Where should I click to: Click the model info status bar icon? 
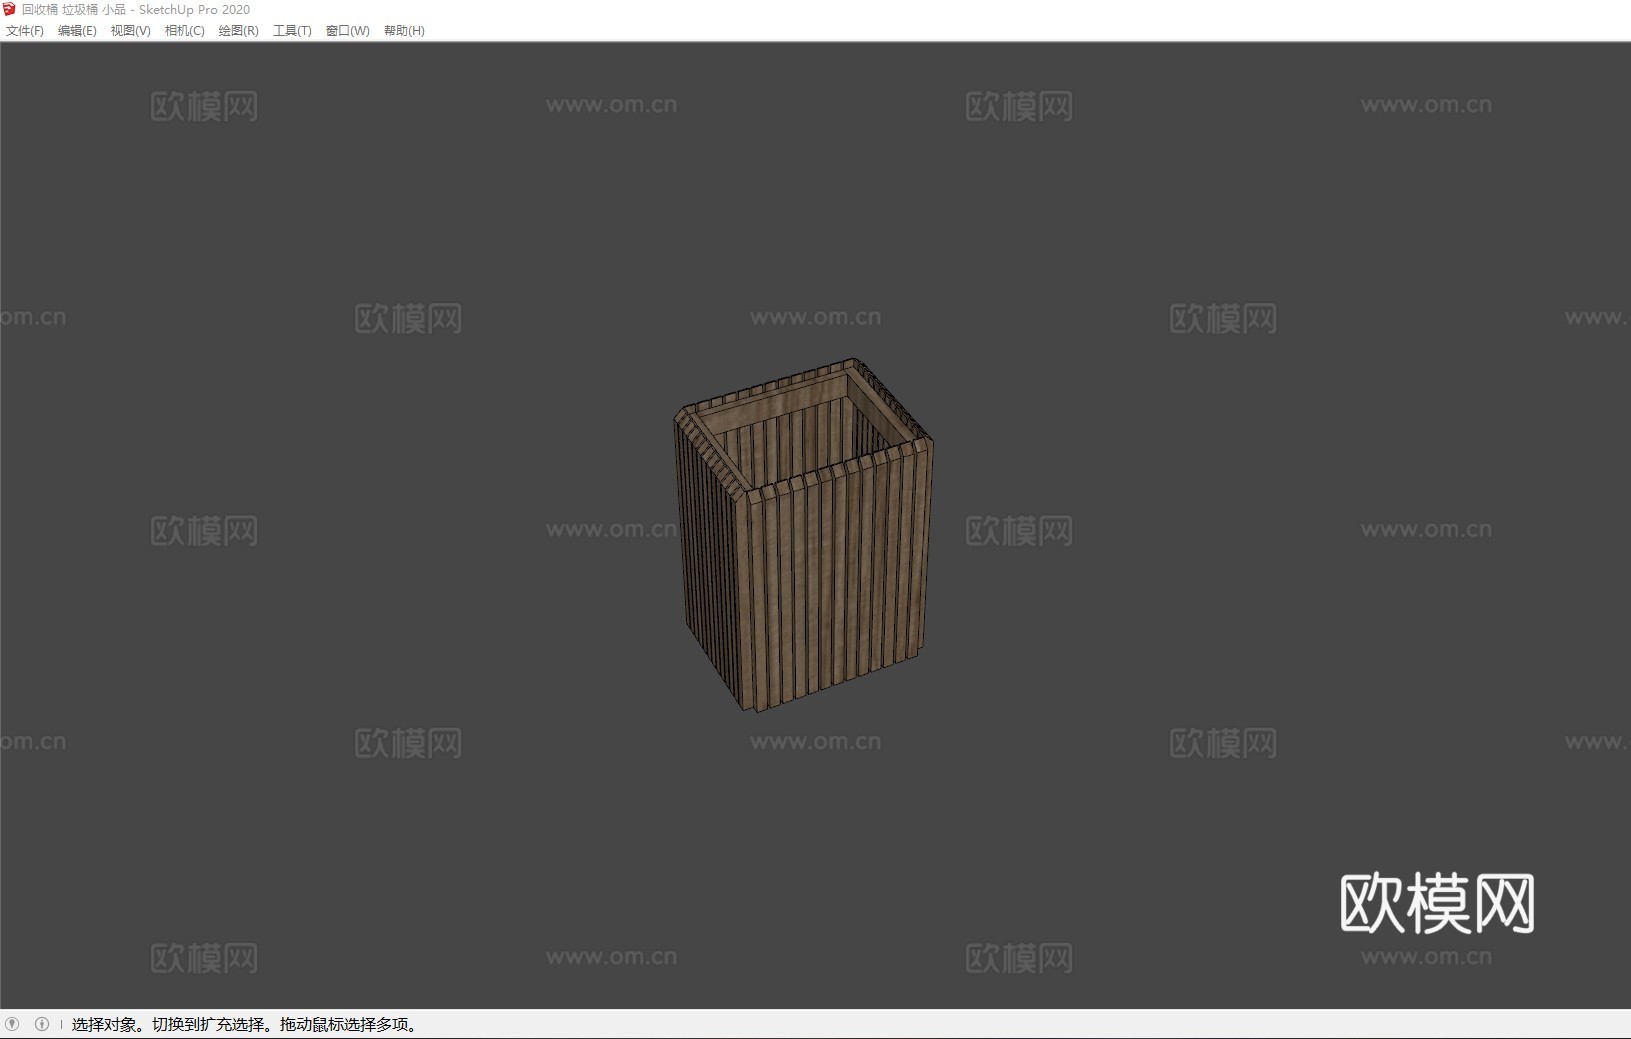pyautogui.click(x=42, y=1024)
